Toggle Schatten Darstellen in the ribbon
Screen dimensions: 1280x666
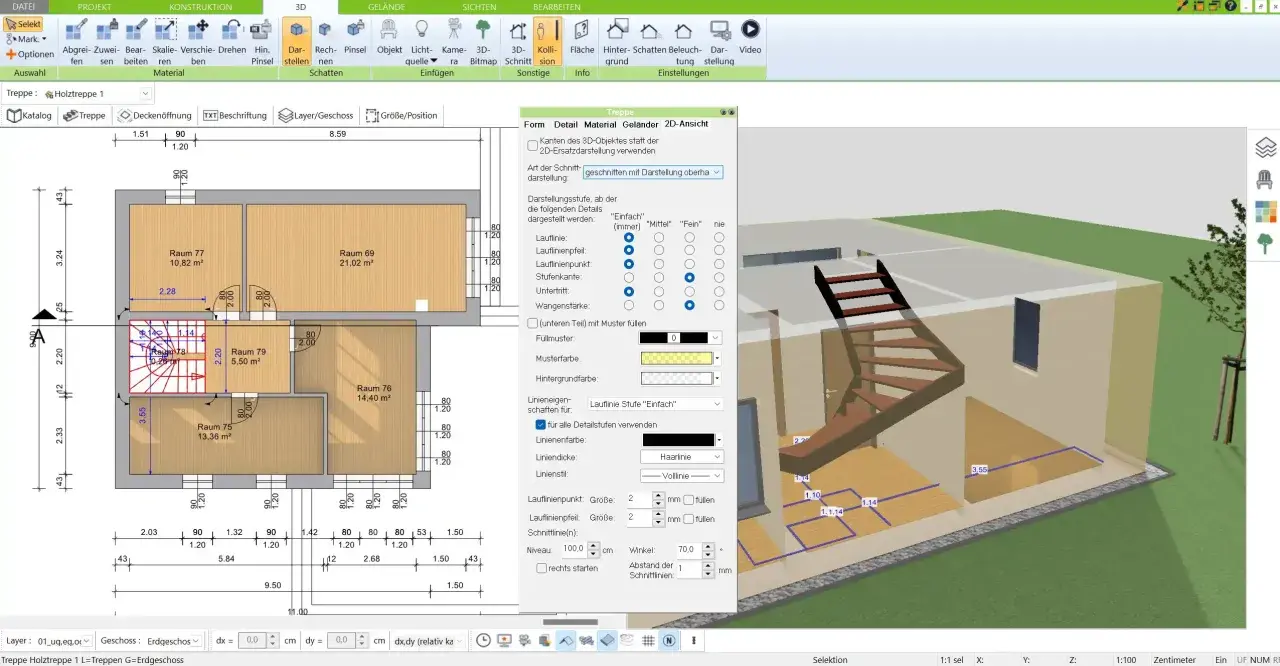pos(297,42)
